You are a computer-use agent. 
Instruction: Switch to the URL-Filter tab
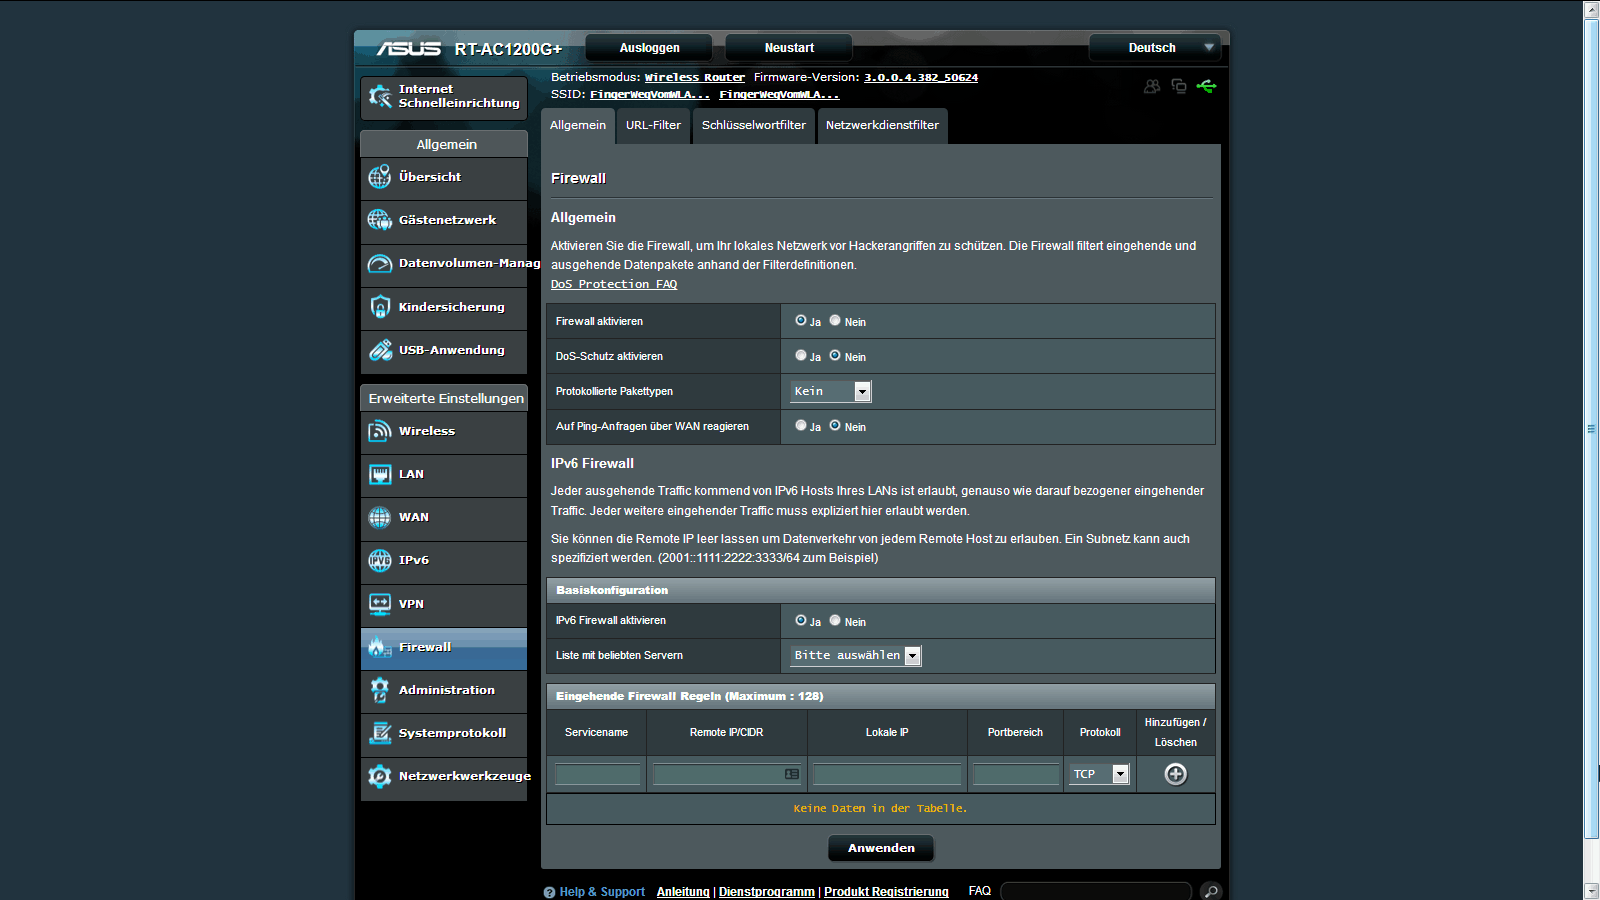(653, 125)
